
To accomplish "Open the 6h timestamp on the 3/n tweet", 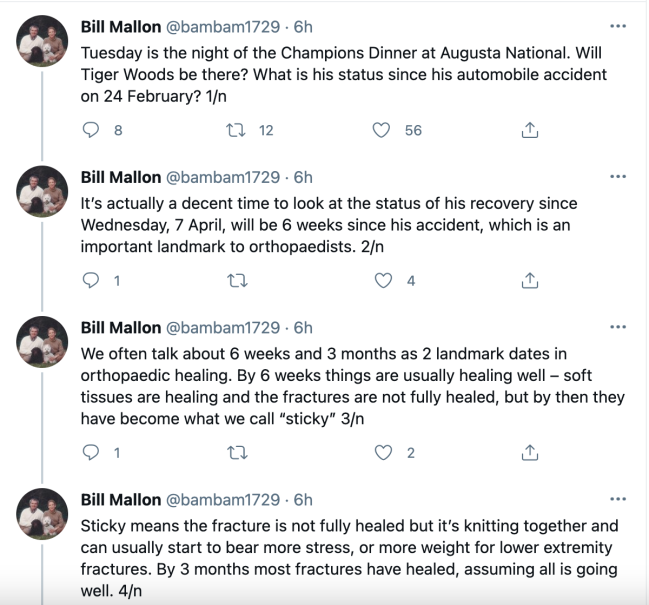I will (303, 328).
